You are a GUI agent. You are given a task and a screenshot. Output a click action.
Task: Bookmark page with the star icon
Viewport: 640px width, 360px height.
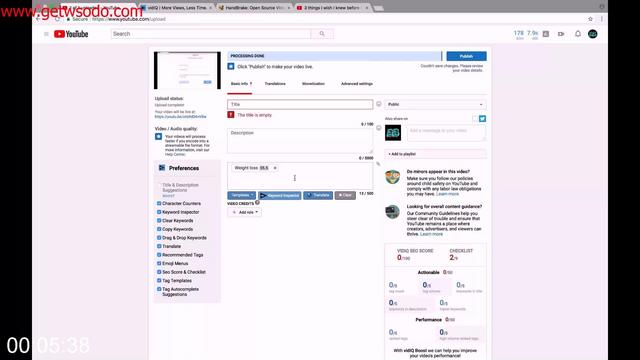pyautogui.click(x=590, y=19)
